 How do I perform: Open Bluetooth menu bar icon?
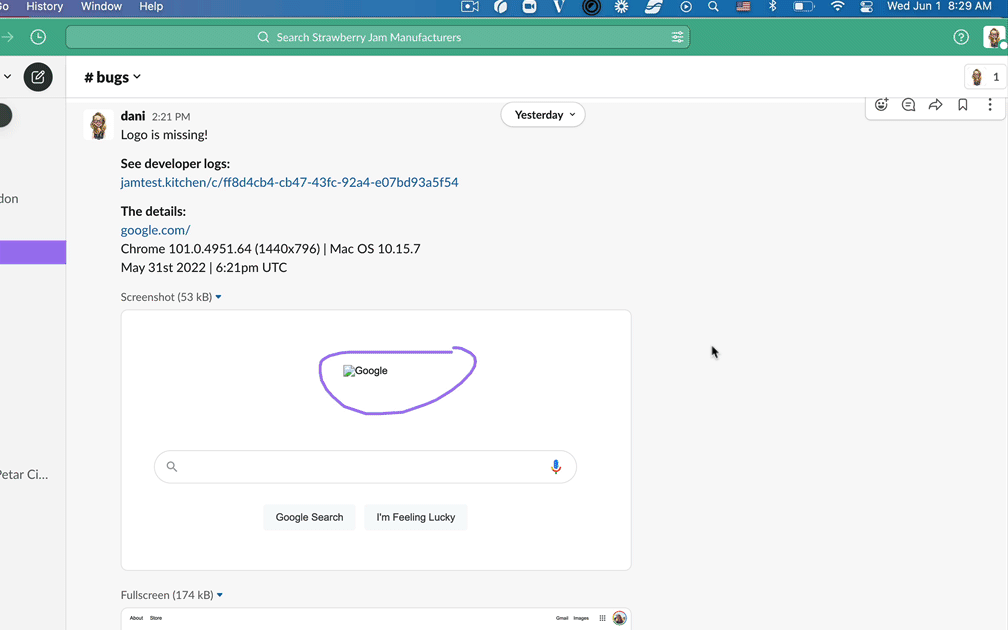pyautogui.click(x=773, y=6)
